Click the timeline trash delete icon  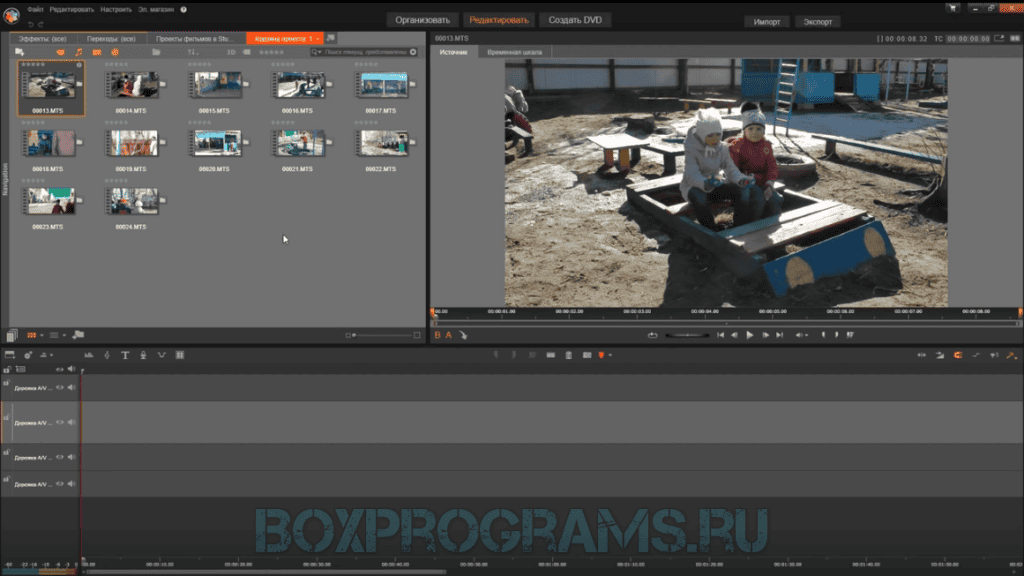tap(569, 355)
